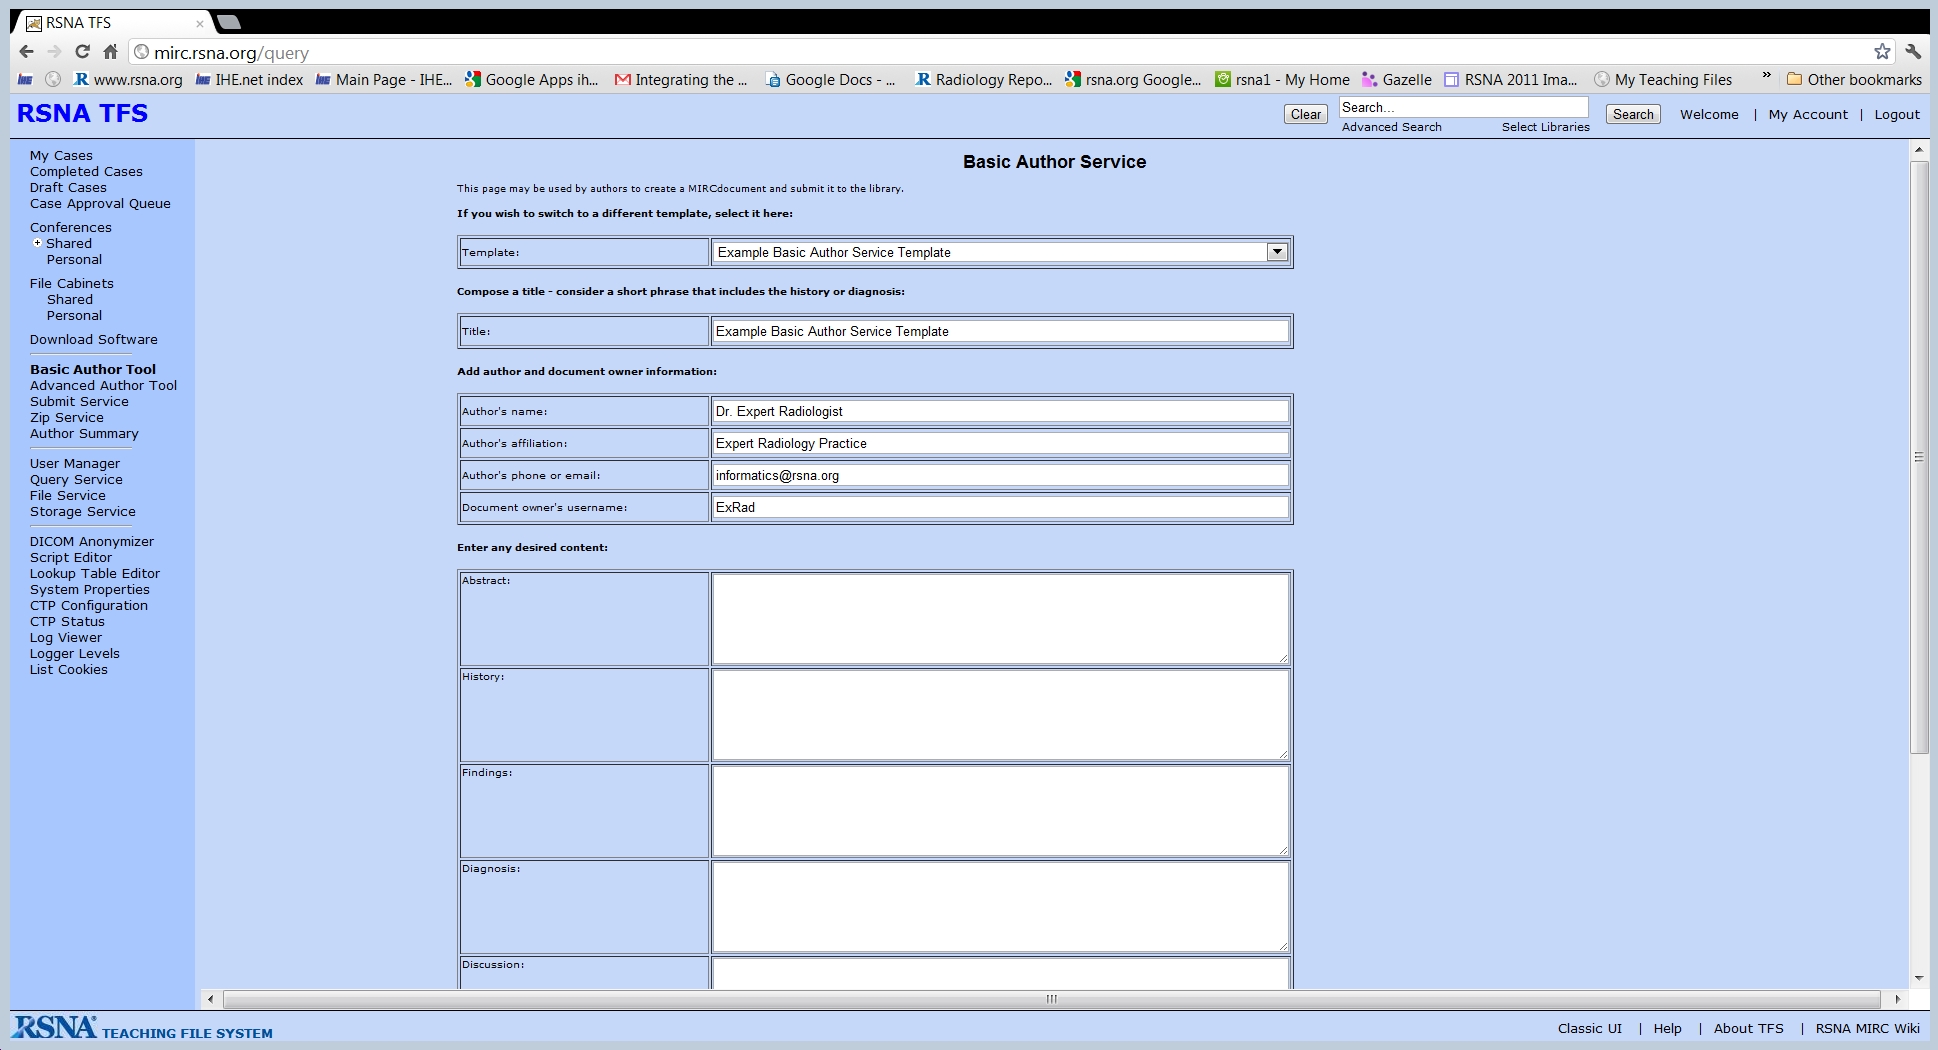Image resolution: width=1938 pixels, height=1050 pixels.
Task: Click inside the Abstract text area
Action: click(x=1001, y=619)
